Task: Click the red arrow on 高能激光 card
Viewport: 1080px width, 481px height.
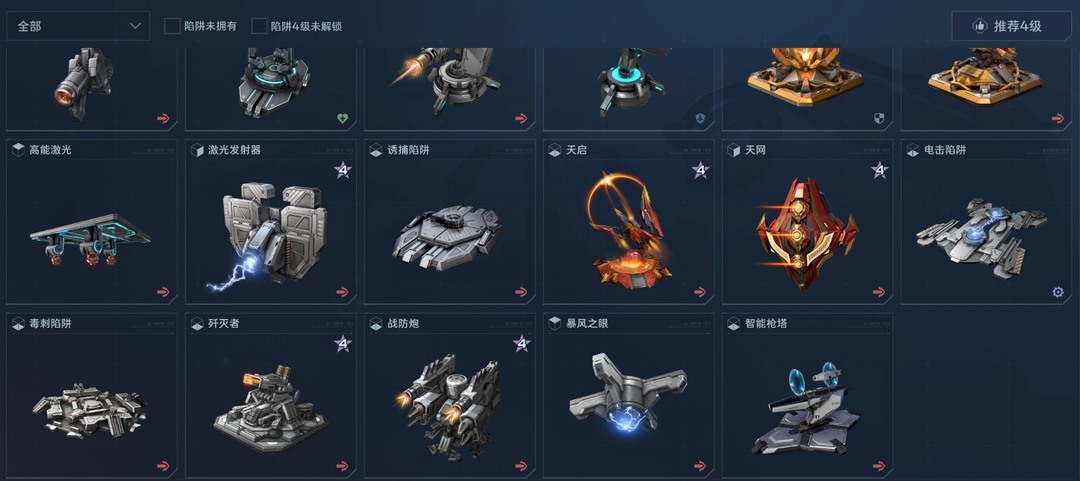Action: point(163,292)
